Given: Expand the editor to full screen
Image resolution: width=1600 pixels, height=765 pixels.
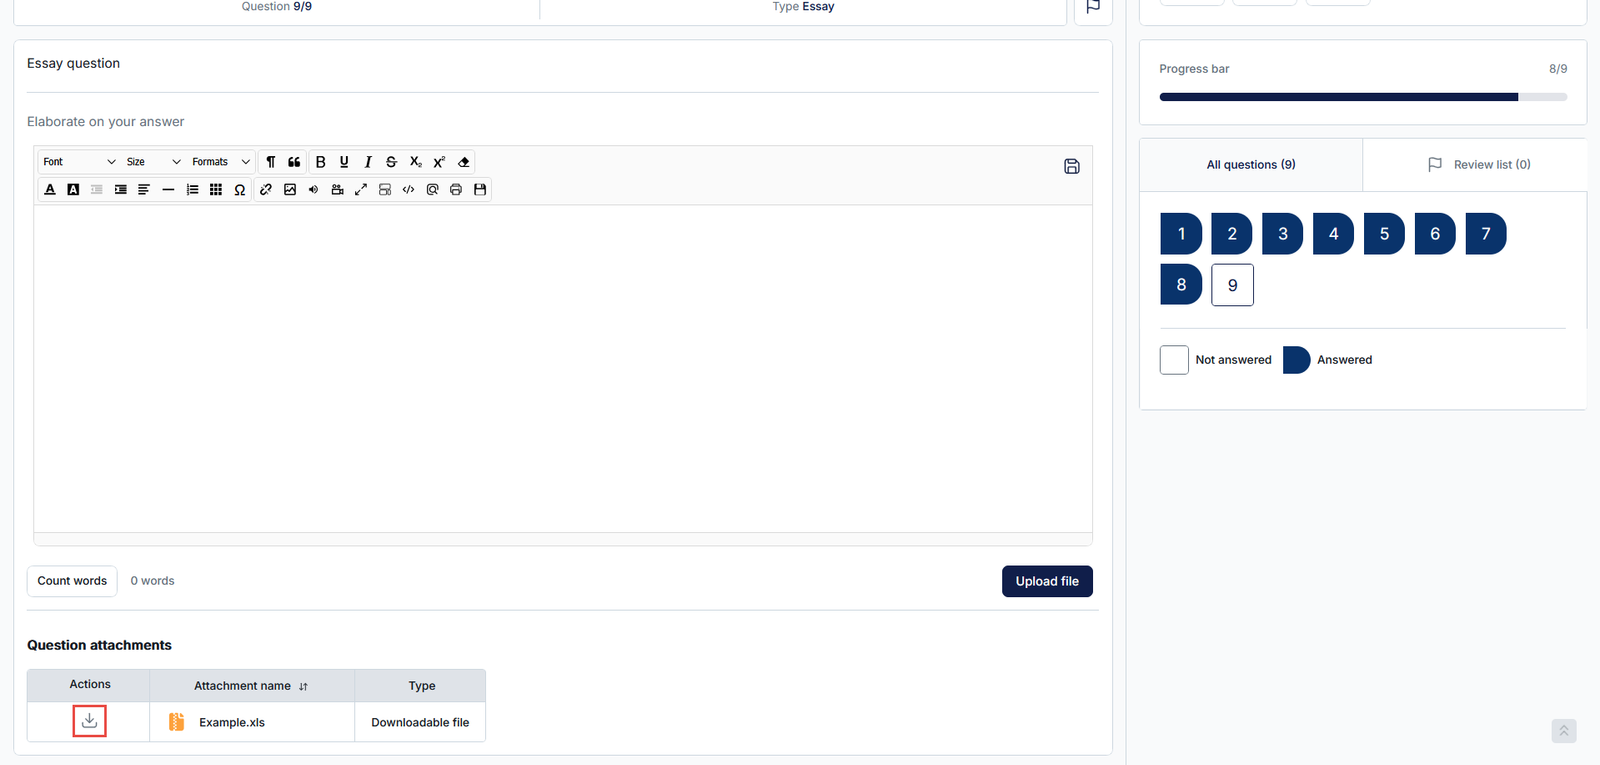Looking at the screenshot, I should (x=361, y=189).
